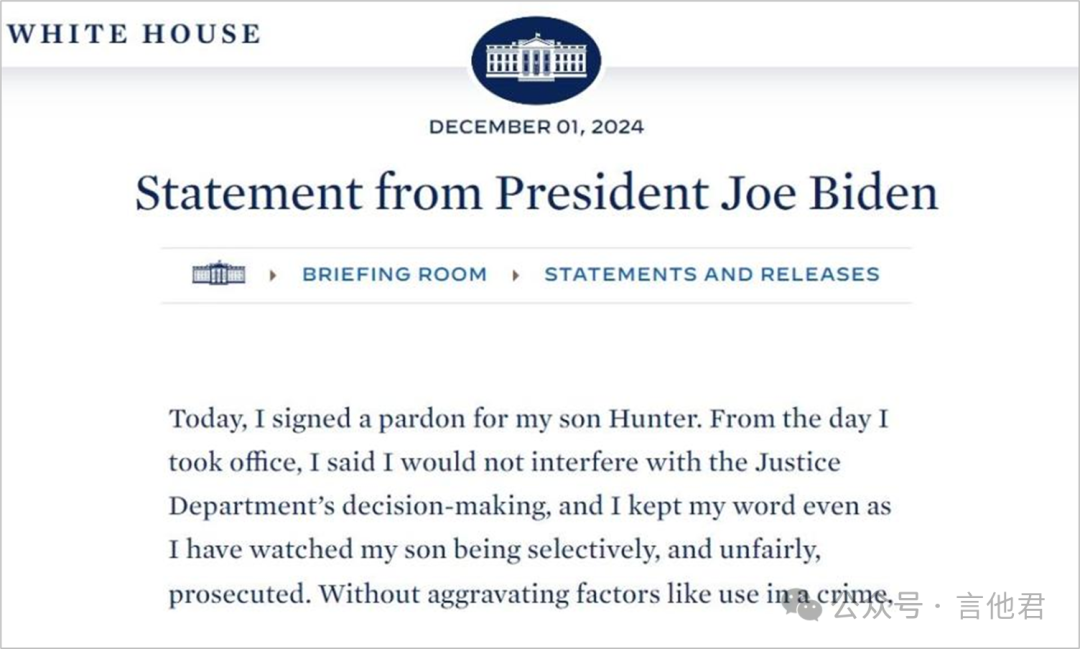Screen dimensions: 1080x649
Task: Click the word prosecuted in the last line
Action: coord(239,594)
